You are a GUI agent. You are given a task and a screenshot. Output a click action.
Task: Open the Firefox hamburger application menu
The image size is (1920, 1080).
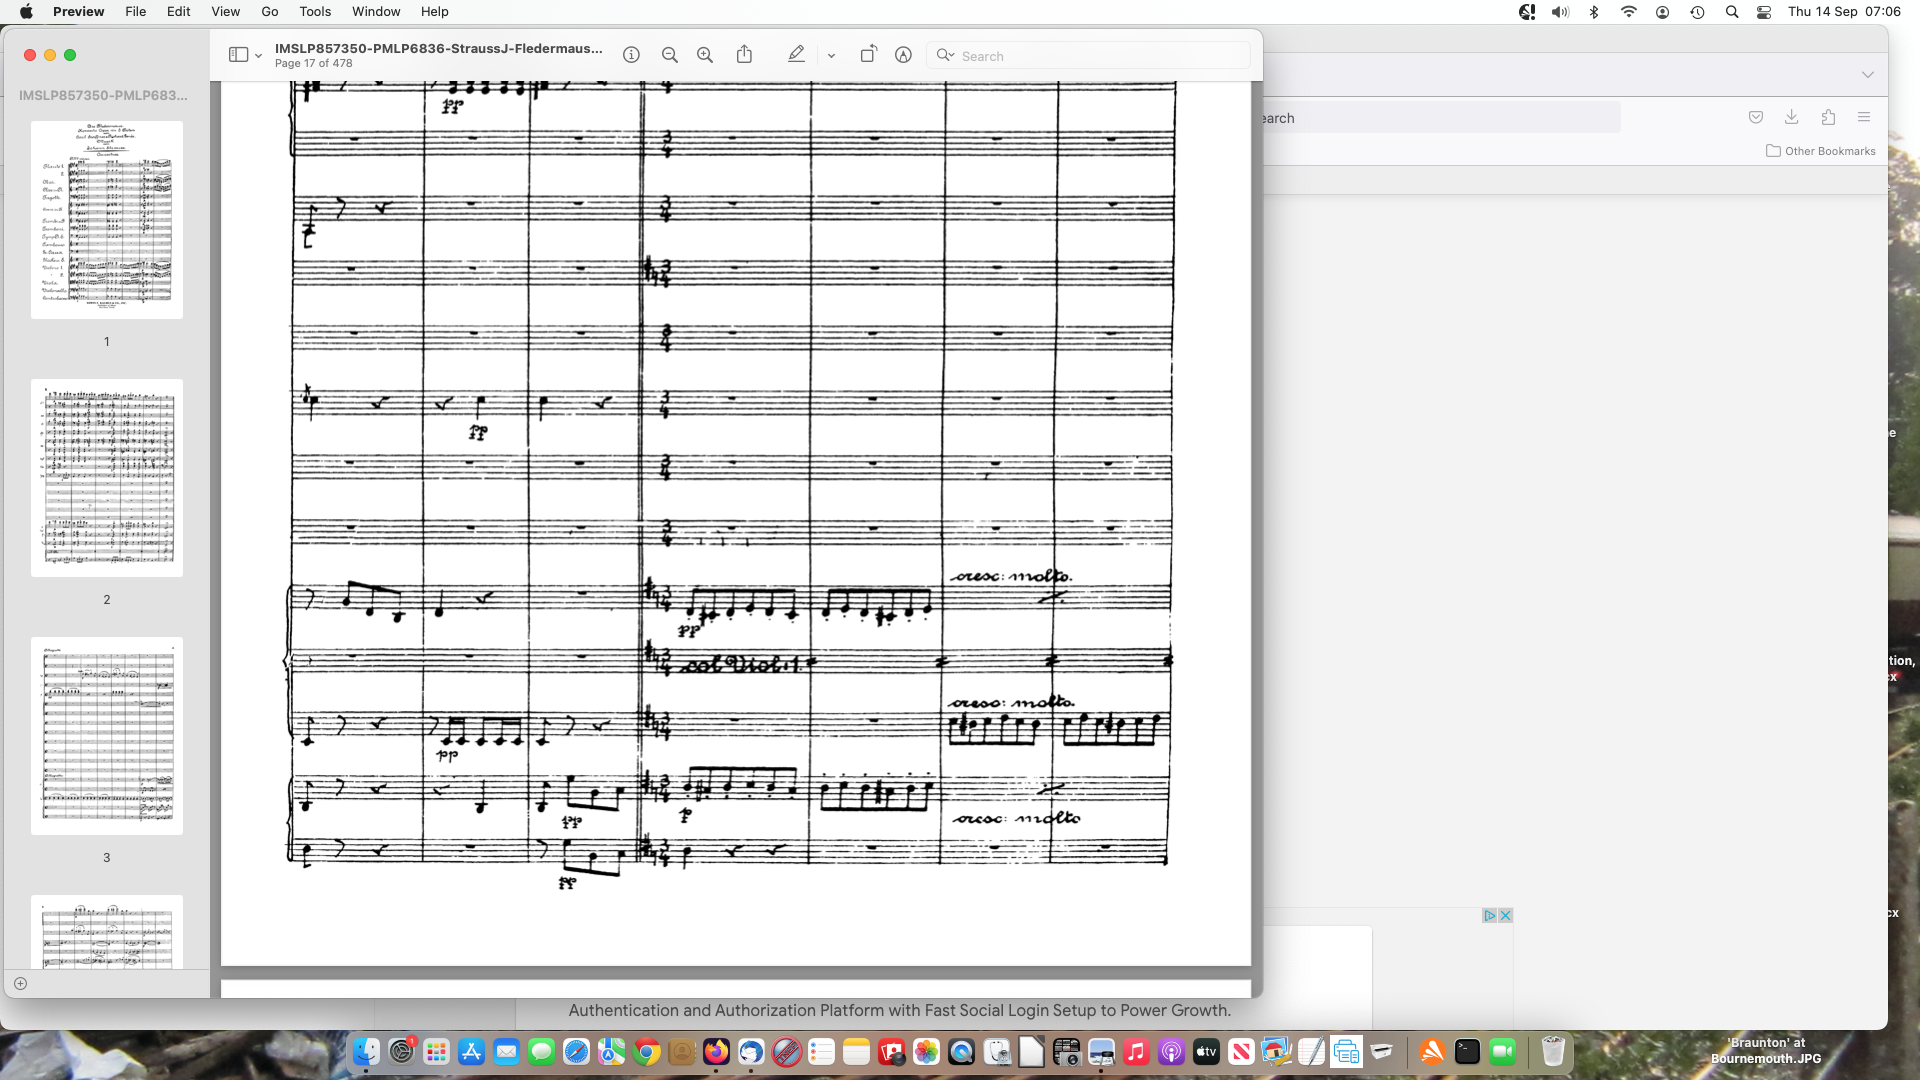pos(1864,117)
